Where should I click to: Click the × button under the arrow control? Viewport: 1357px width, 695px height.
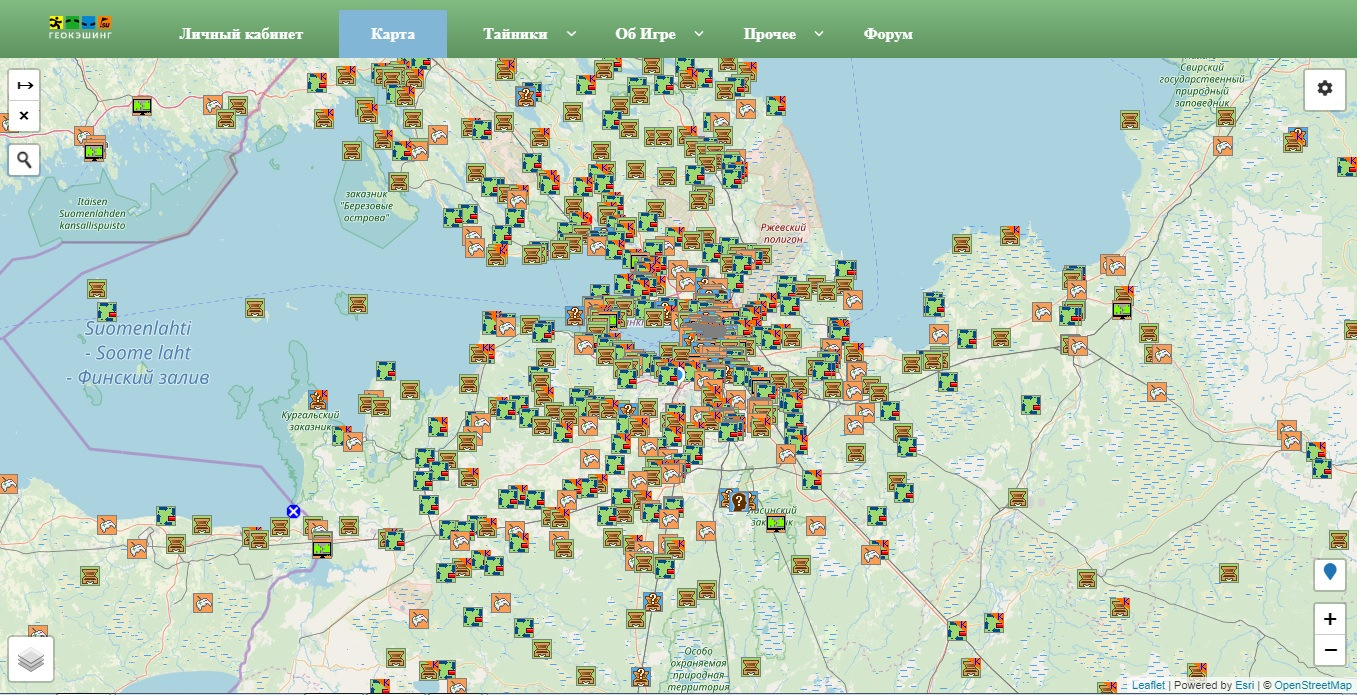point(24,117)
